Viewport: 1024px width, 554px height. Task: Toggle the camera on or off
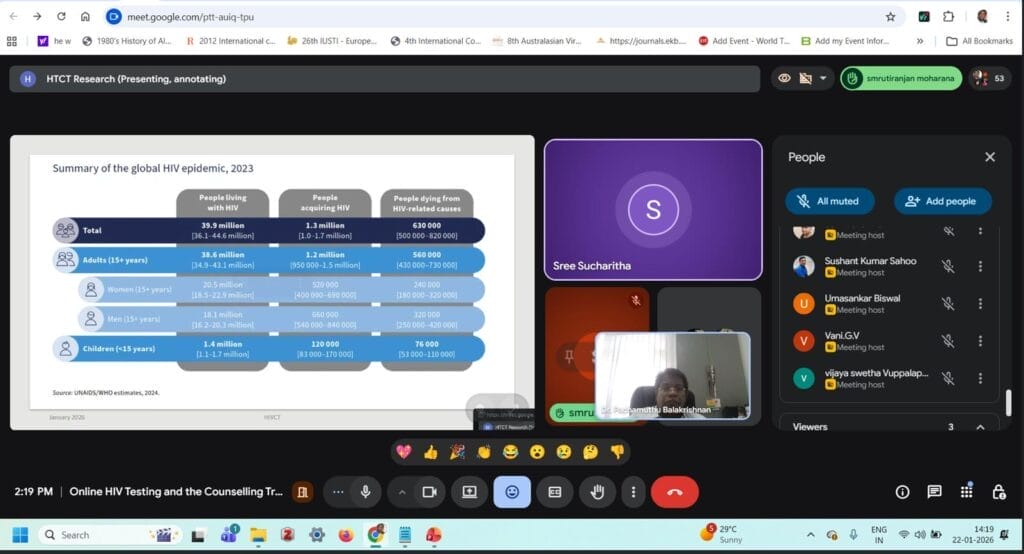click(429, 492)
